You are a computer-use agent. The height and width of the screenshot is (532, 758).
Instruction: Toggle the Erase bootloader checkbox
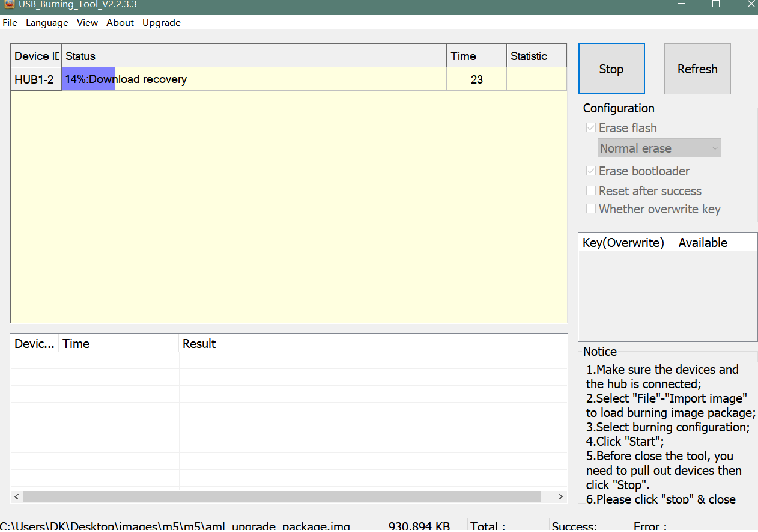coord(590,171)
